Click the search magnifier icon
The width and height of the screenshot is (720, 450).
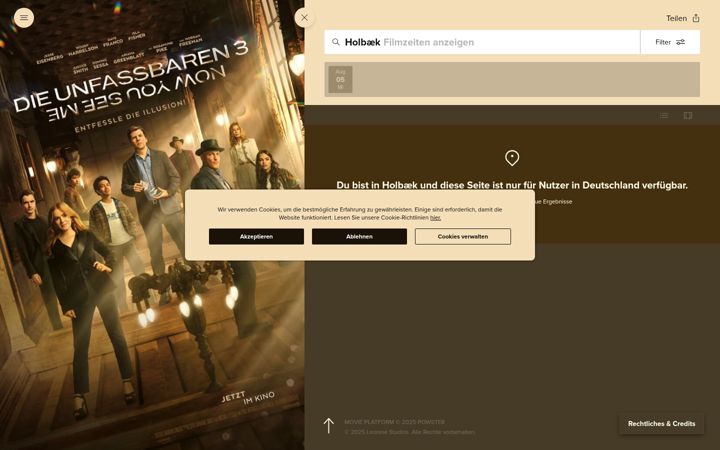336,42
